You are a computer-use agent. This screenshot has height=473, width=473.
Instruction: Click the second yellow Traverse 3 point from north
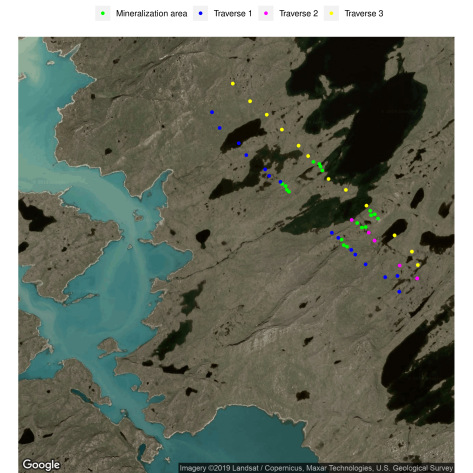[250, 101]
